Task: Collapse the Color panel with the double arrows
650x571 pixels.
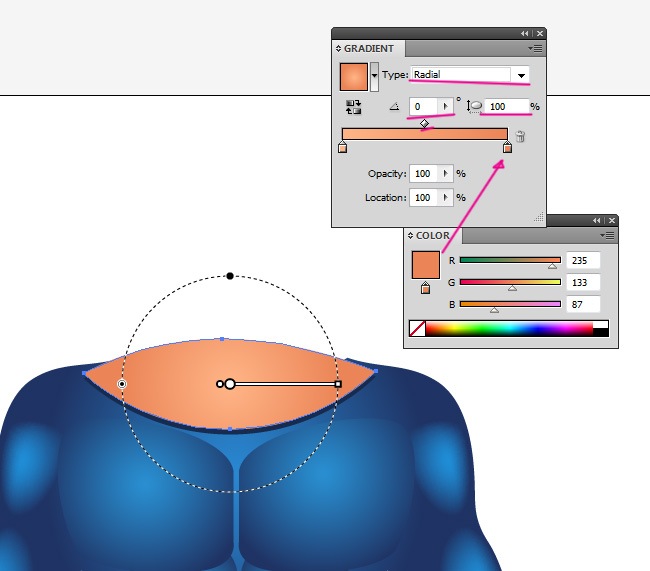Action: coord(597,221)
